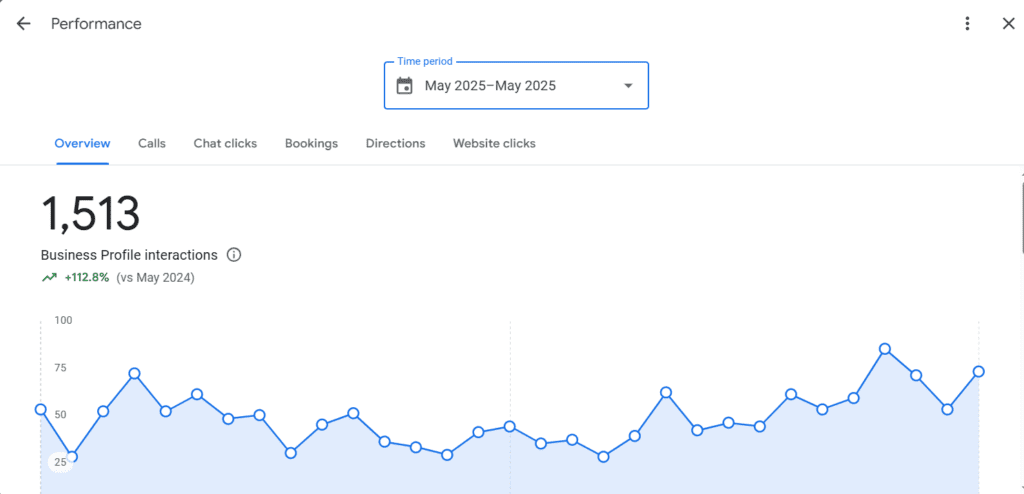Switch to the Overview tab

(x=82, y=144)
